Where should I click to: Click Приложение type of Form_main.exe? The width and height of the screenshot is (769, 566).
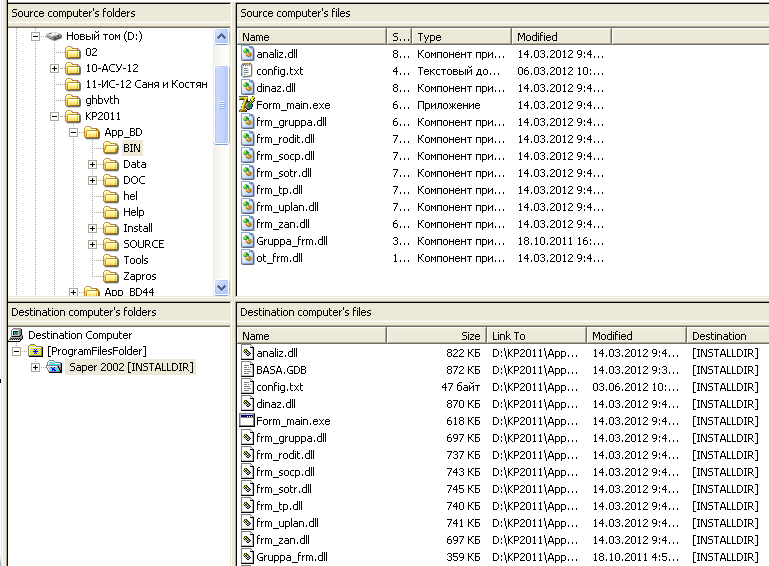point(449,105)
